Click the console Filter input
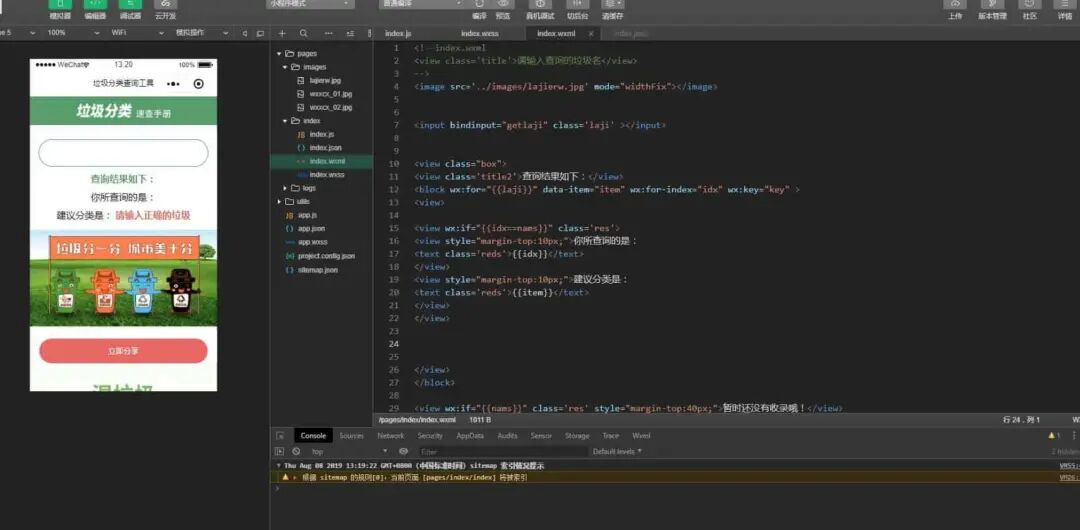The width and height of the screenshot is (1080, 530). pos(503,451)
